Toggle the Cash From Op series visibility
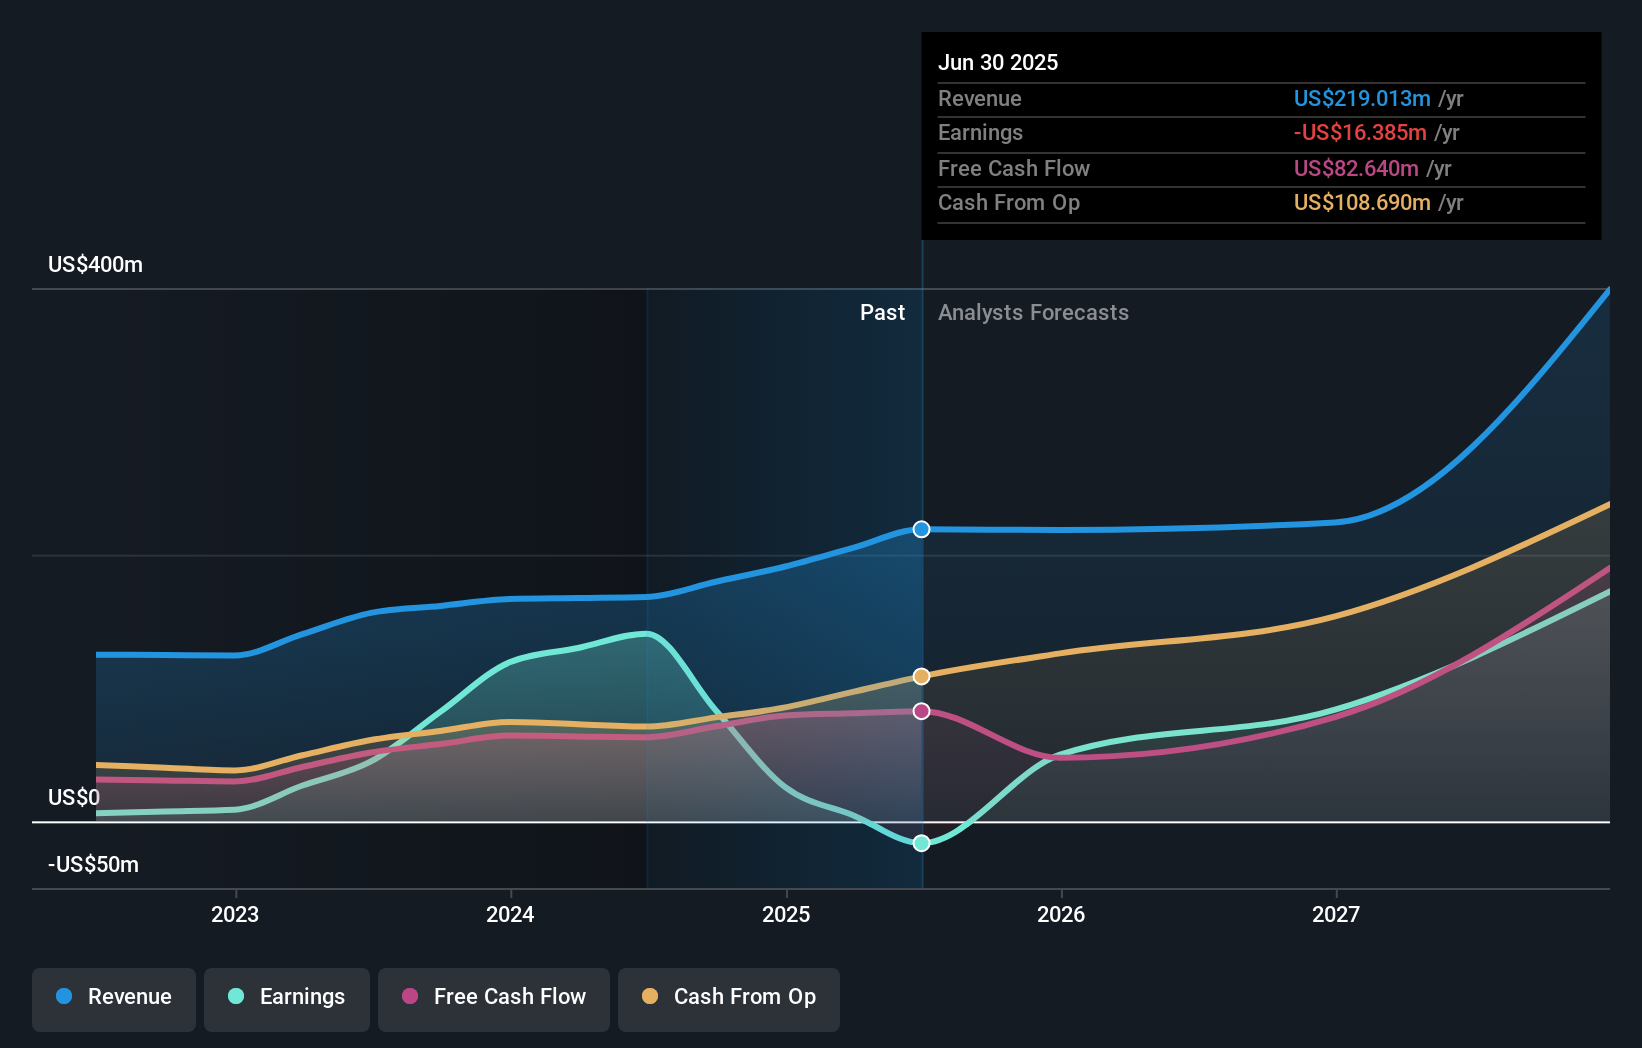Image resolution: width=1642 pixels, height=1048 pixels. tap(728, 997)
